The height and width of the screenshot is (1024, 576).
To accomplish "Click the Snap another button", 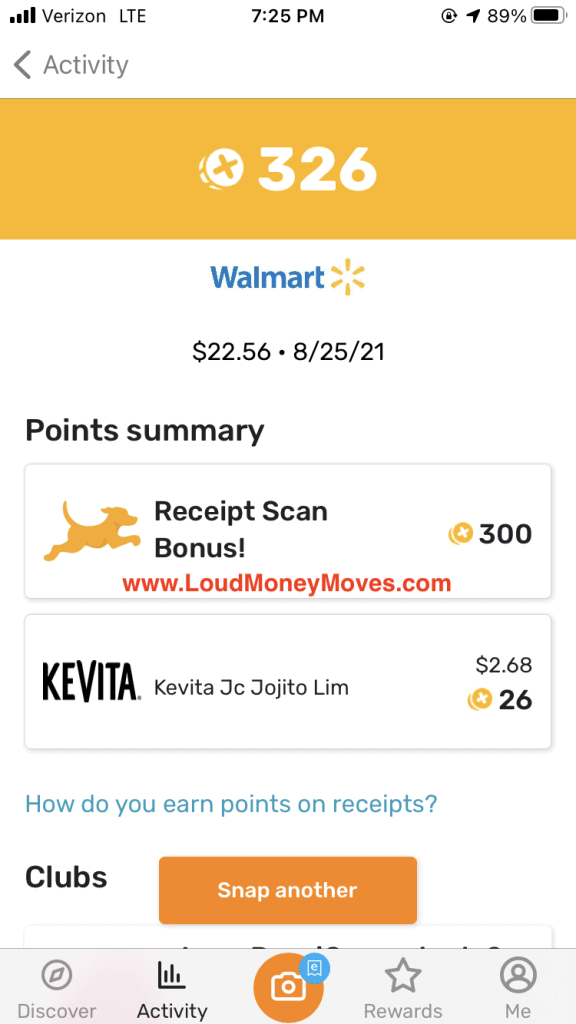I will click(288, 890).
